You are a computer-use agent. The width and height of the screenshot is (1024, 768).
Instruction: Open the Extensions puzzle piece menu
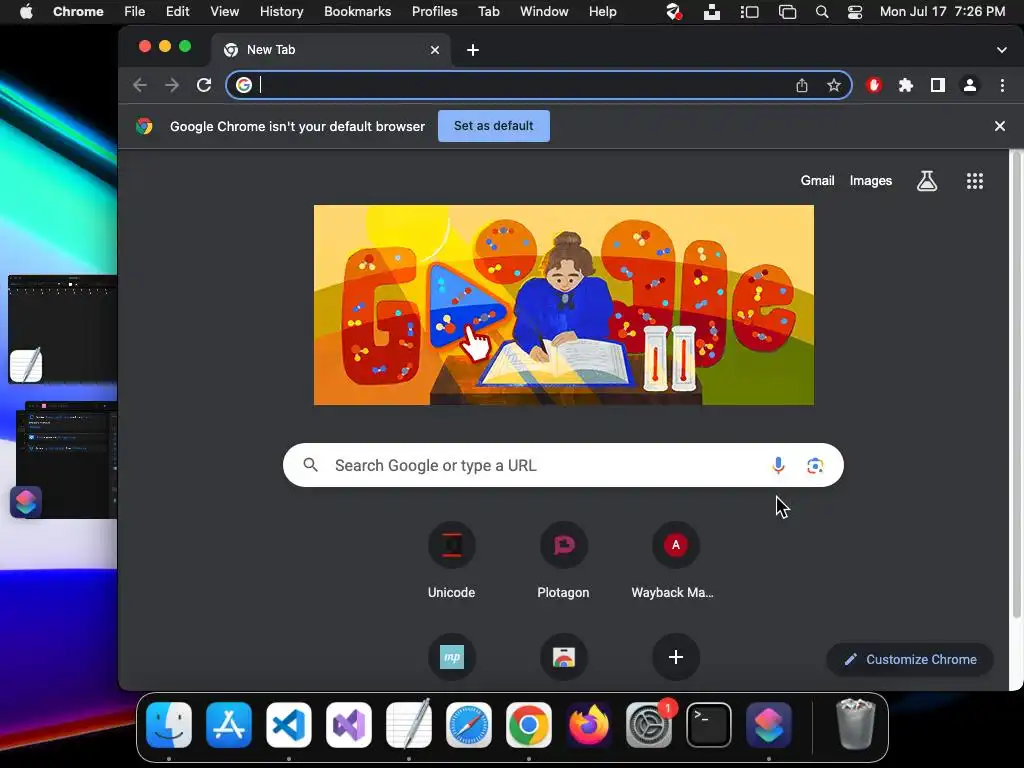click(x=906, y=85)
